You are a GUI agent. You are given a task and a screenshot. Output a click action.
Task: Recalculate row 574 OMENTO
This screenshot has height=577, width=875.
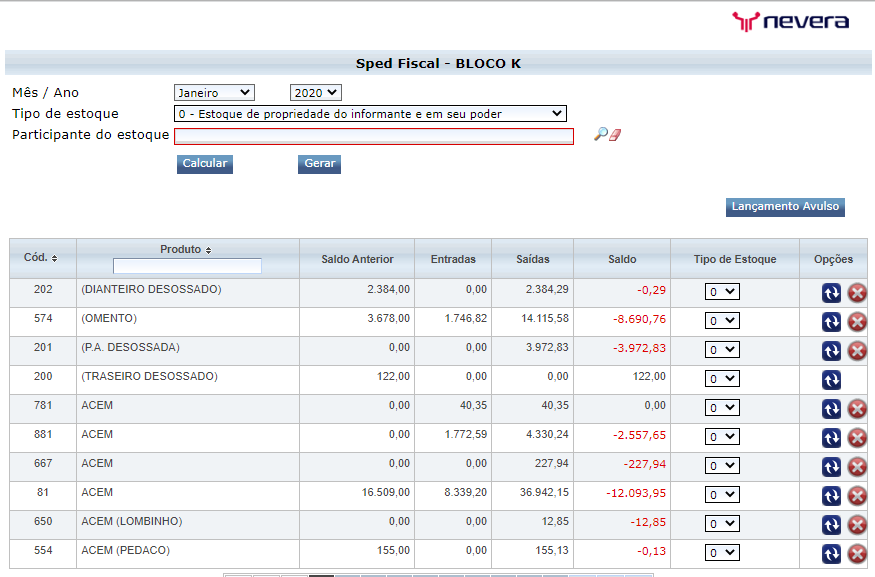[831, 322]
